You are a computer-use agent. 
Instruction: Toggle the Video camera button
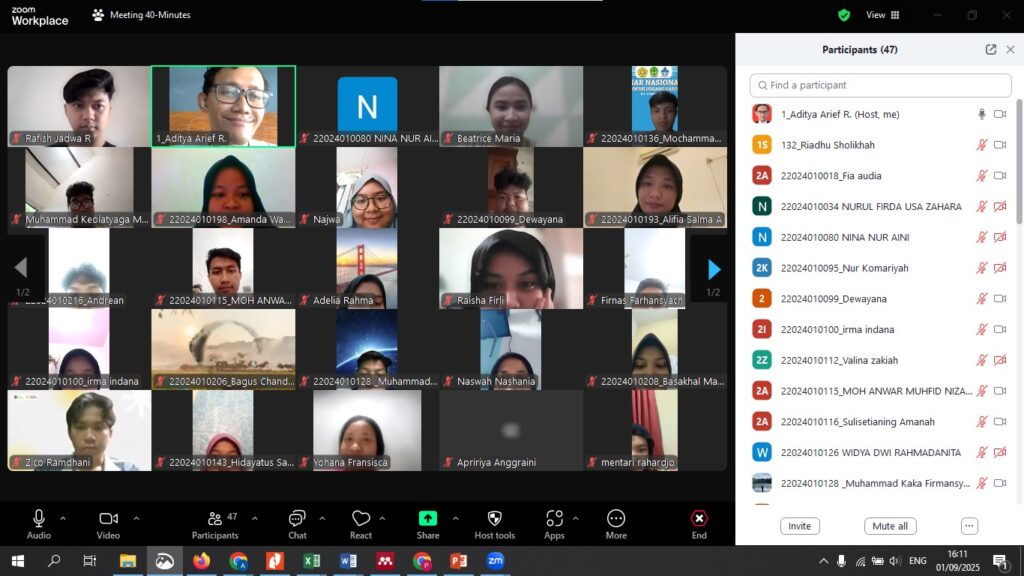tap(108, 524)
